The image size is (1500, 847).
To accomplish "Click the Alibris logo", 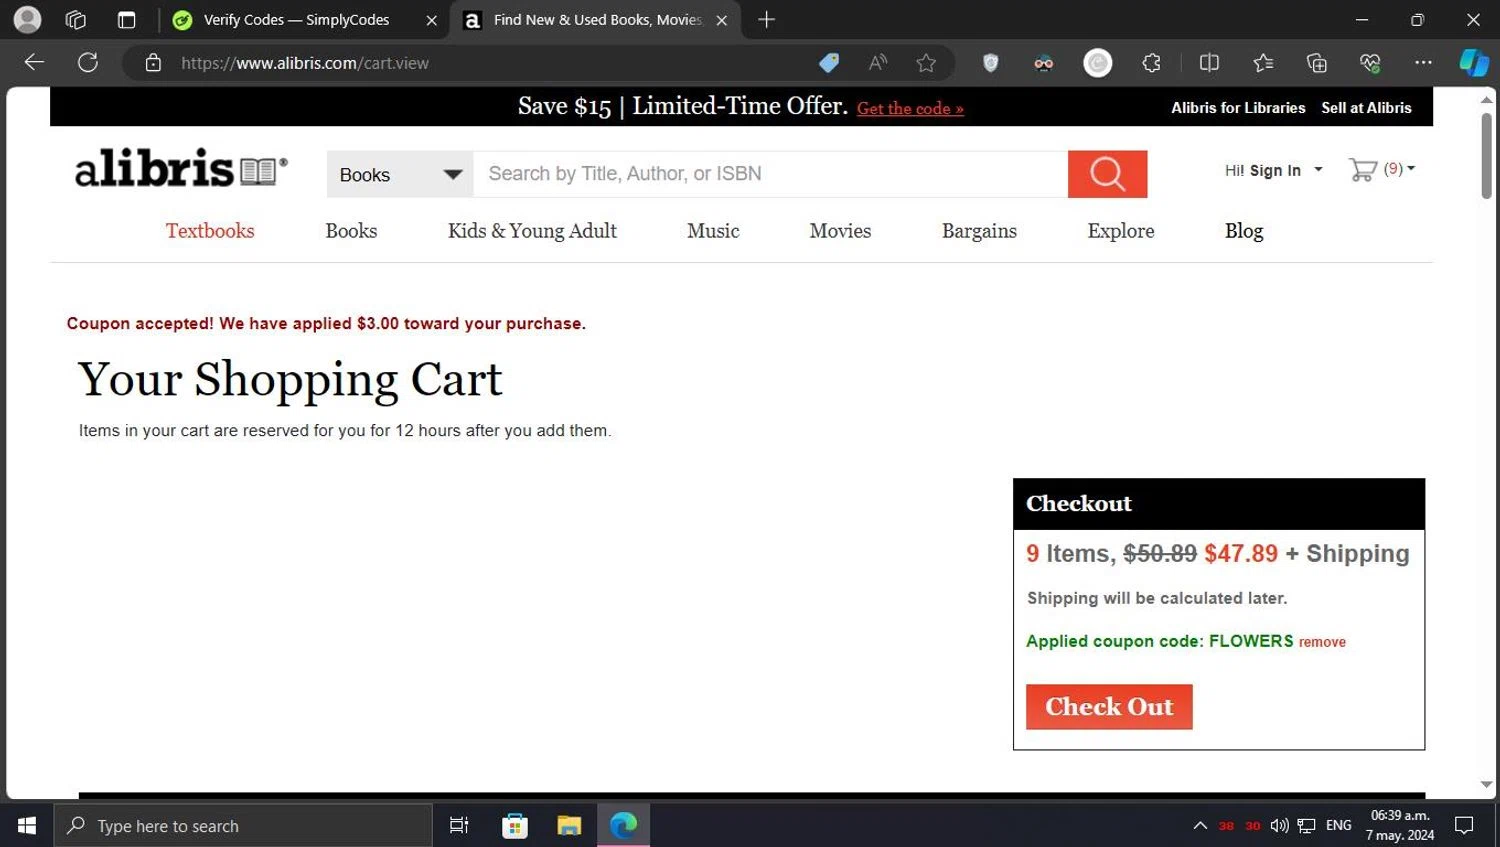I will (181, 169).
